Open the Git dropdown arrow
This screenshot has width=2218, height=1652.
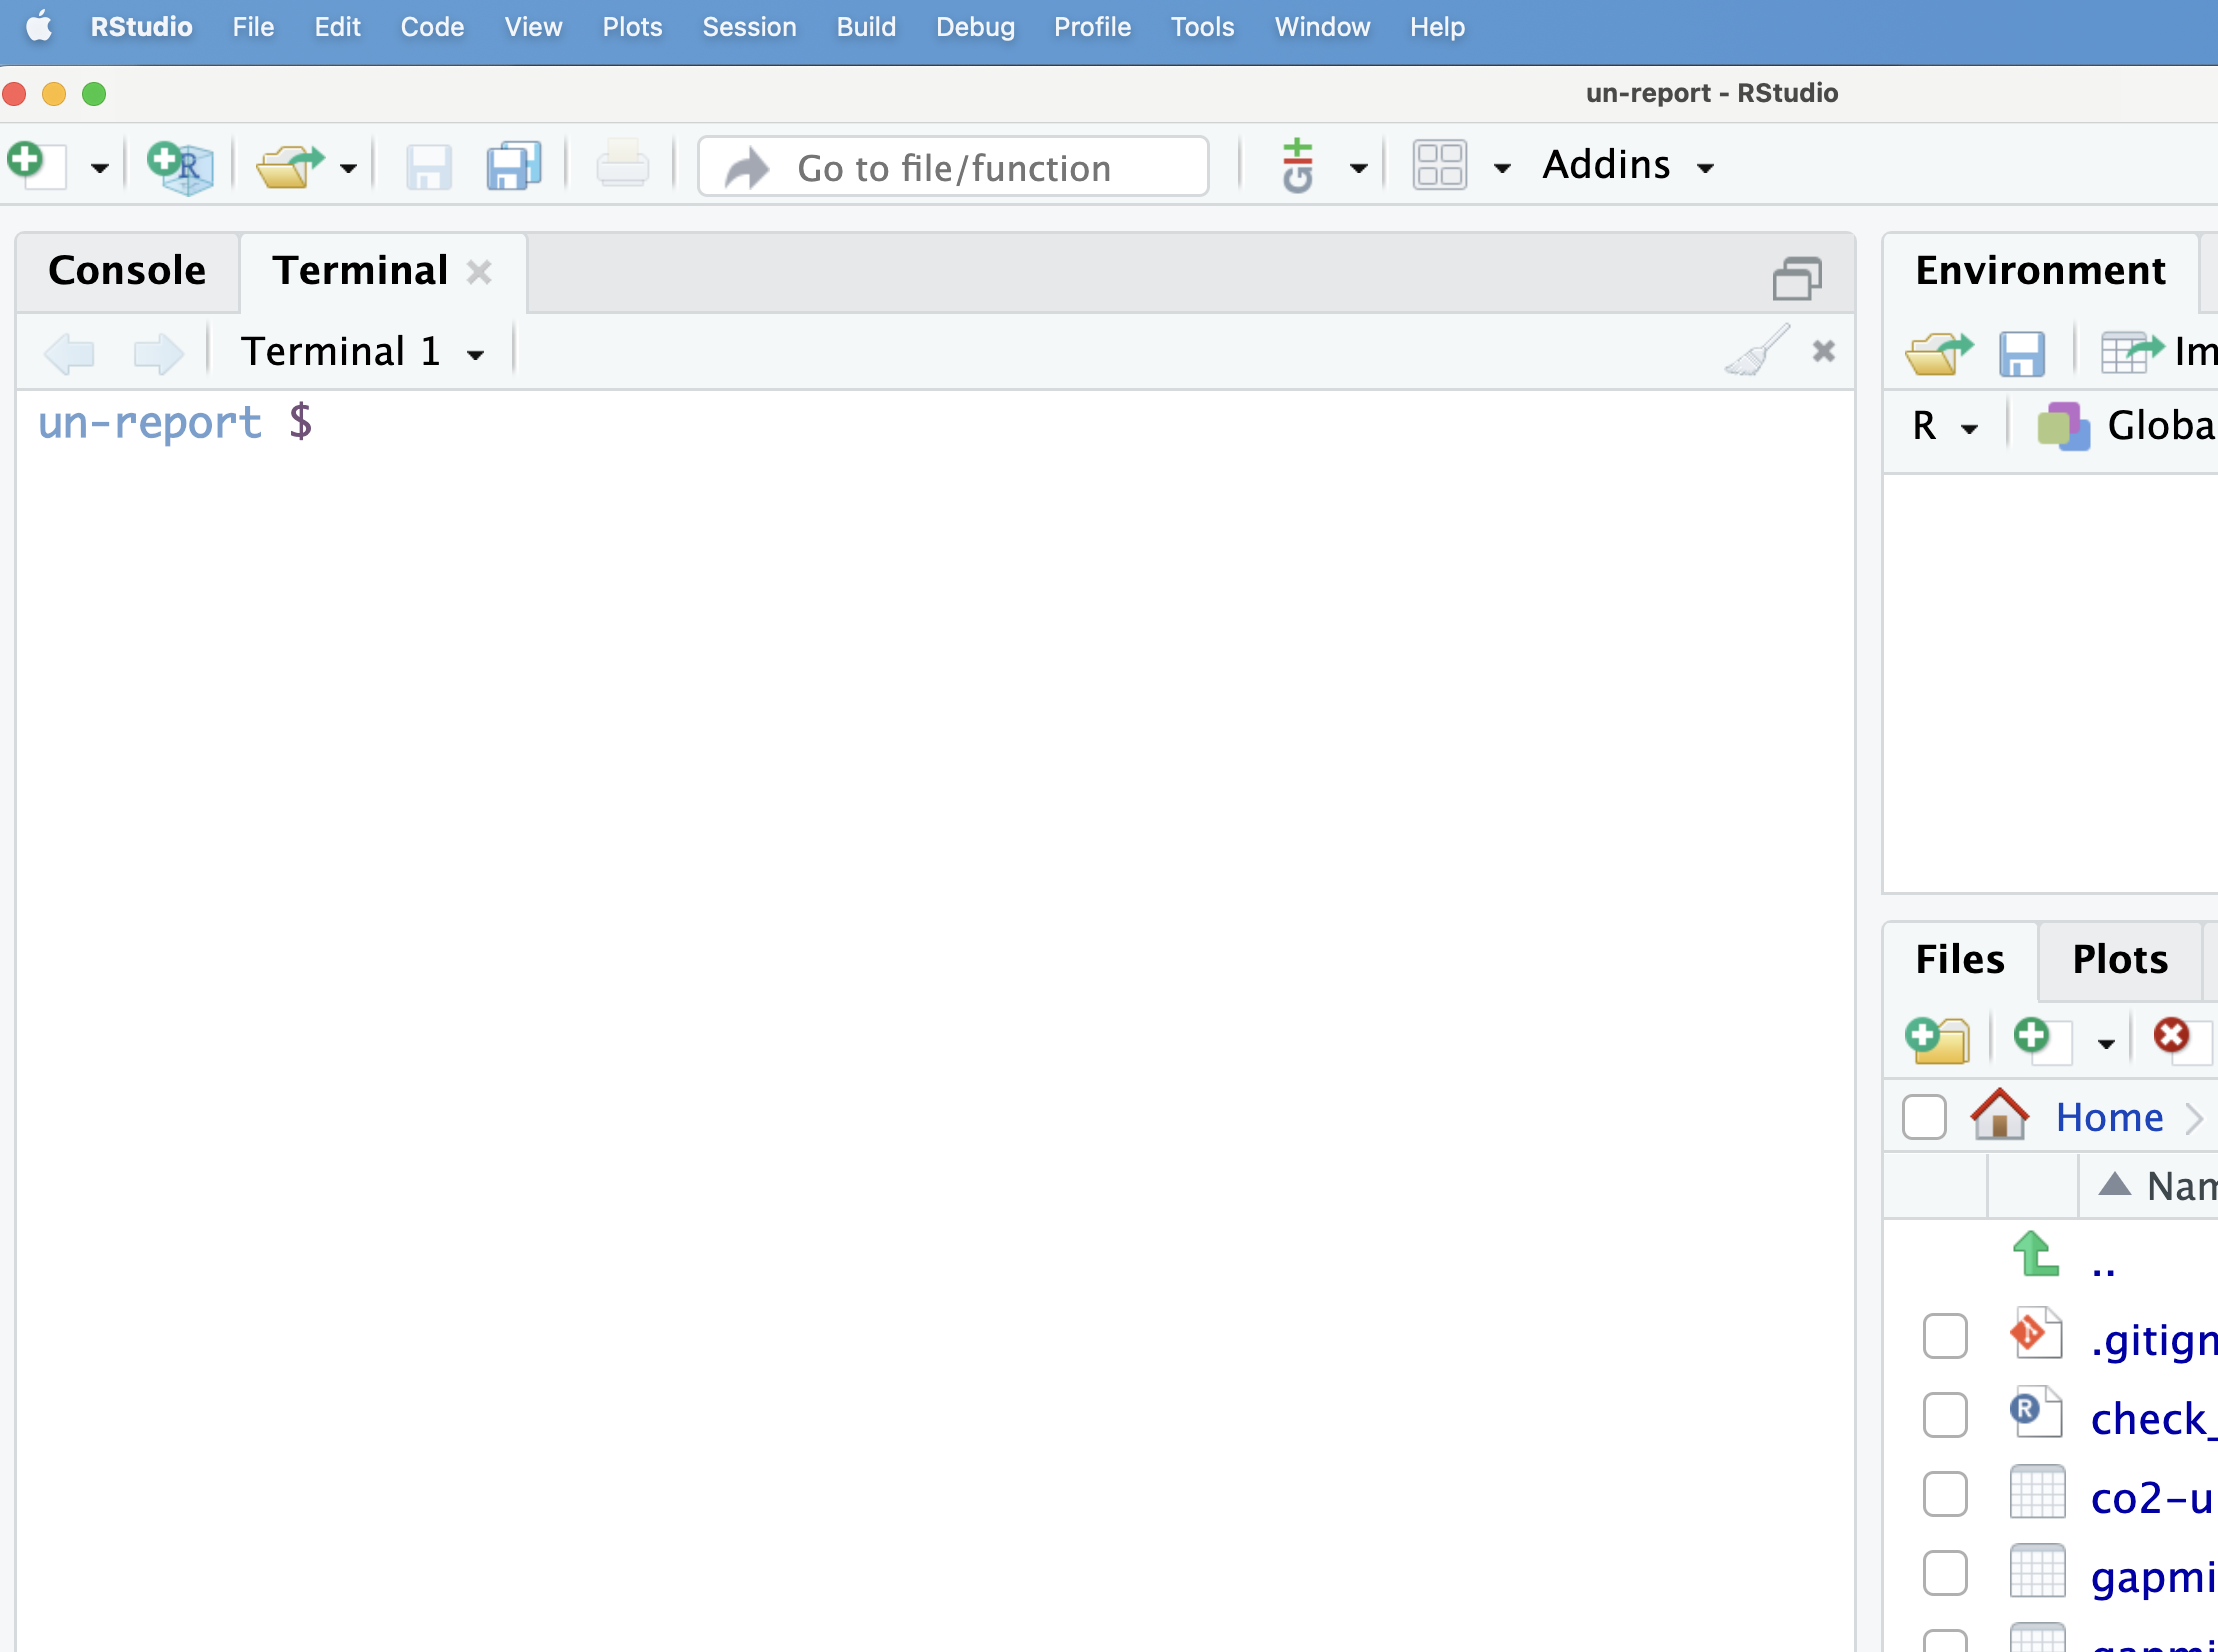[1358, 168]
